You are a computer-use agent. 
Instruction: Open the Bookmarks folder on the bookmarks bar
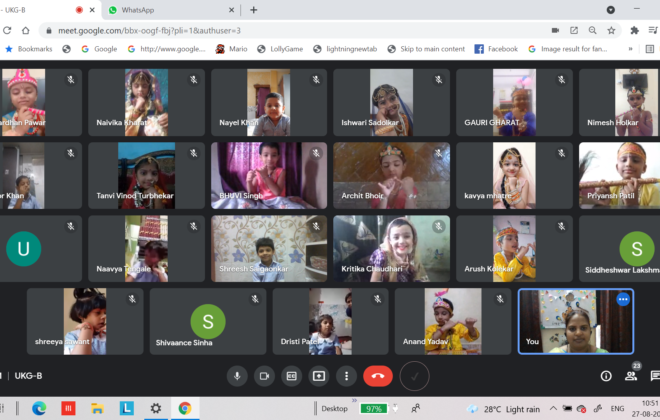coord(29,49)
